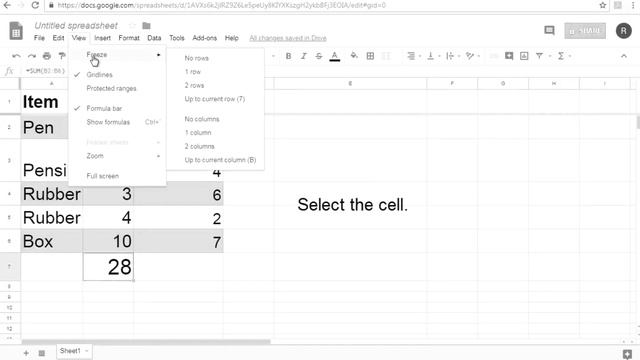This screenshot has width=640, height=360.
Task: Toggle the Formula bar option
Action: pos(118,108)
